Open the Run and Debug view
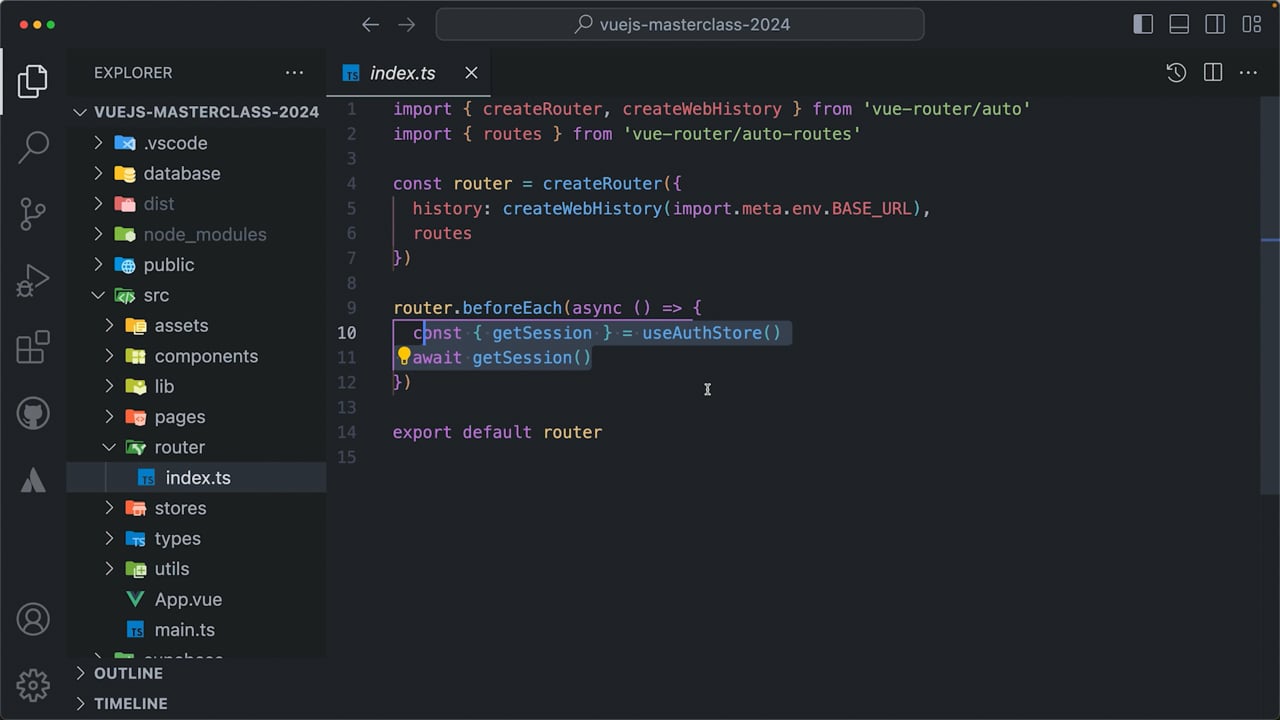1280x720 pixels. [x=33, y=281]
